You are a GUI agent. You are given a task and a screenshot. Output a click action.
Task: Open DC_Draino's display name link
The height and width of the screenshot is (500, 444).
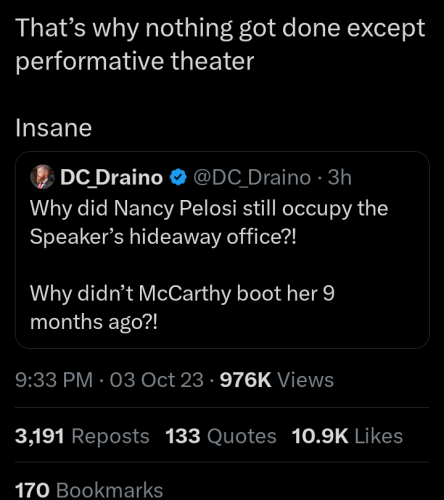pyautogui.click(x=111, y=177)
